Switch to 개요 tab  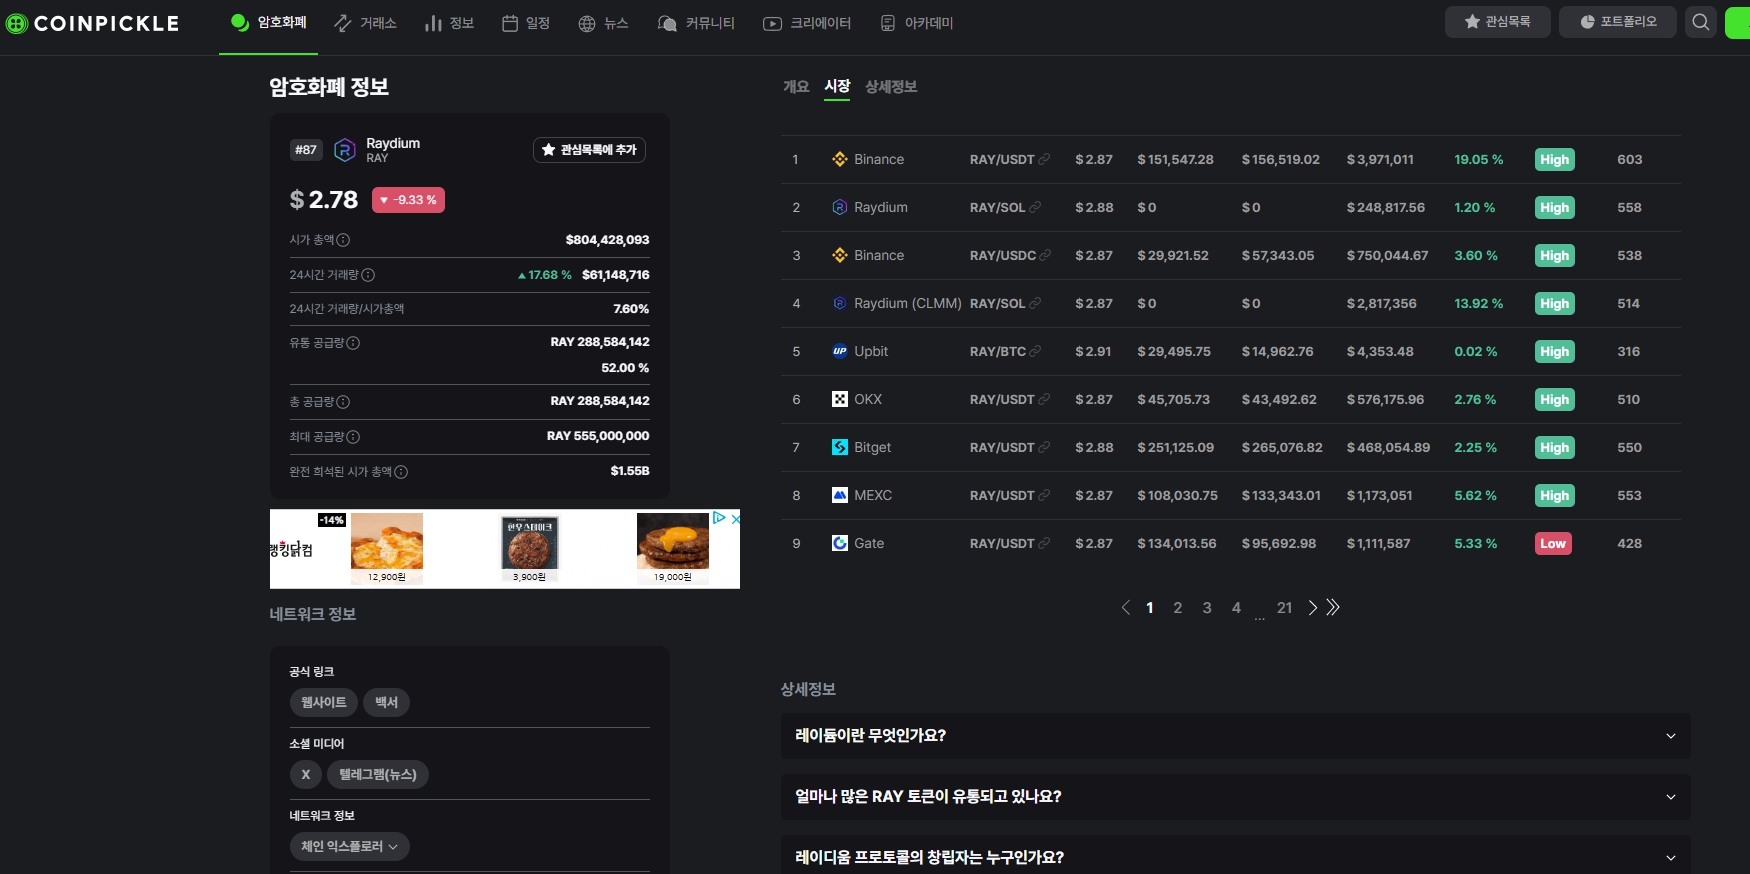tap(796, 87)
